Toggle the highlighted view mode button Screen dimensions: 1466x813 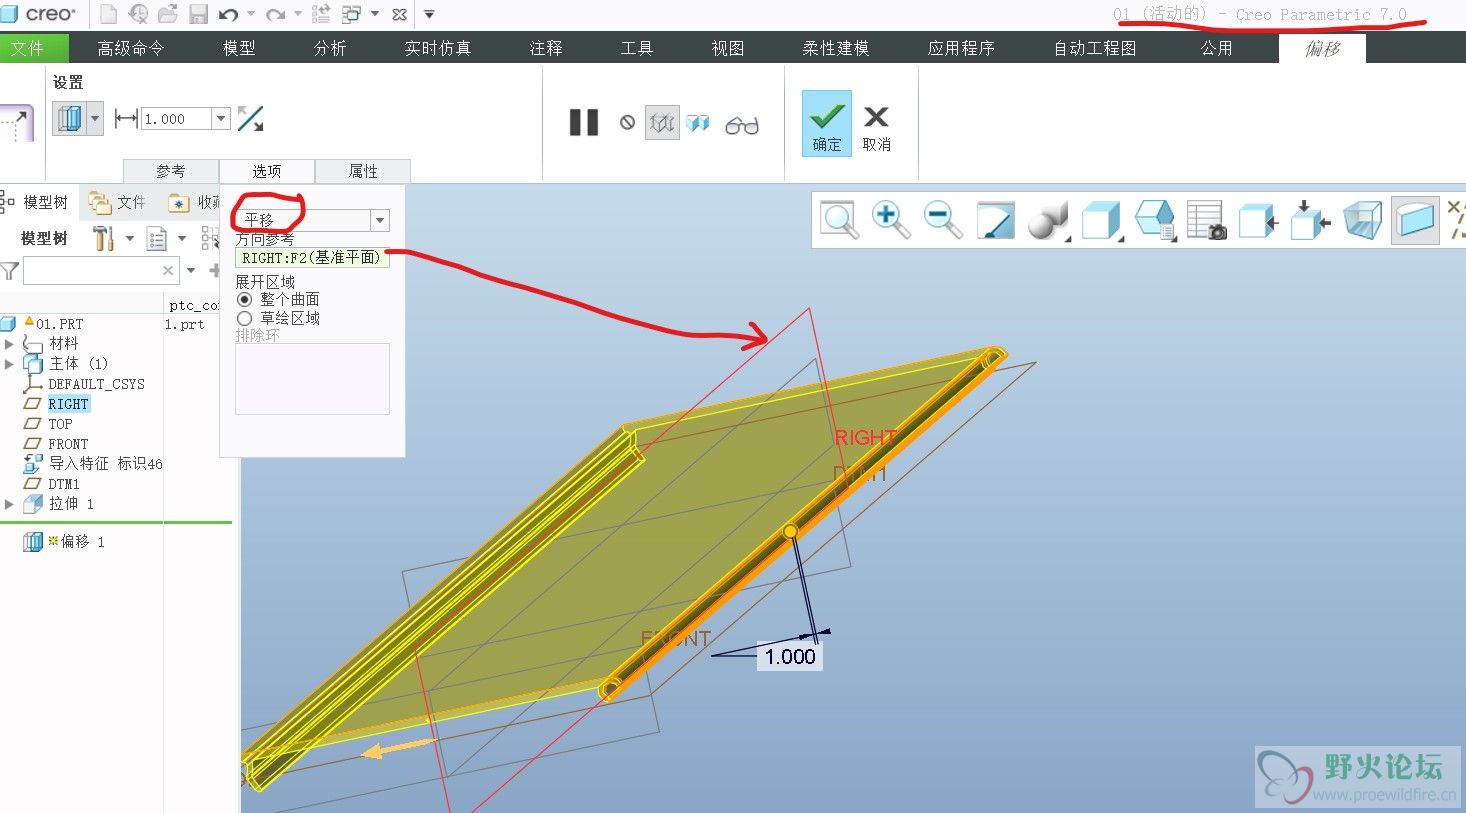1415,220
